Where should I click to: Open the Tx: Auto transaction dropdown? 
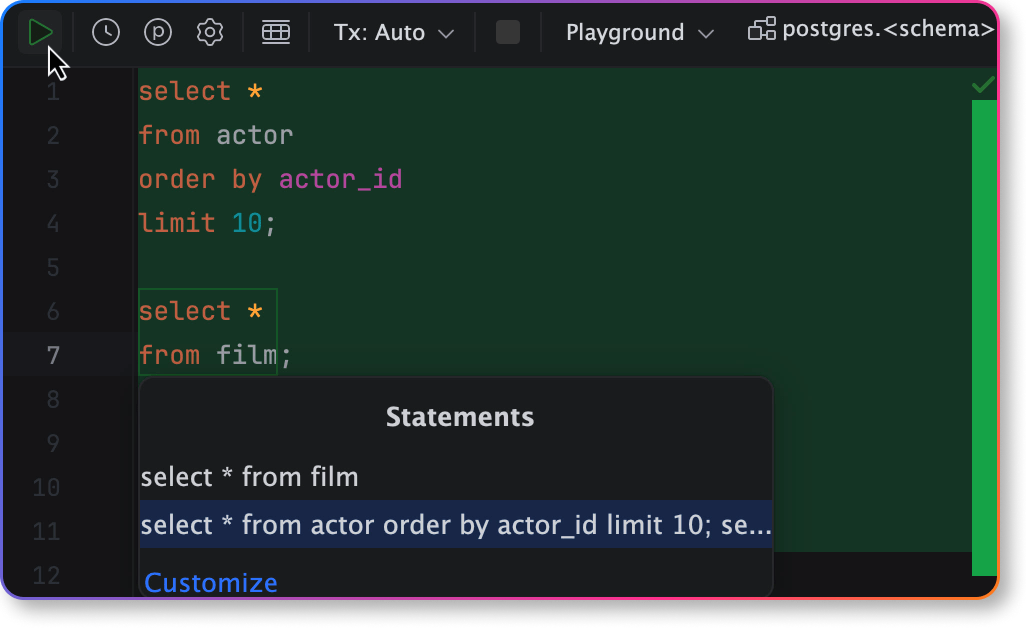(x=393, y=32)
